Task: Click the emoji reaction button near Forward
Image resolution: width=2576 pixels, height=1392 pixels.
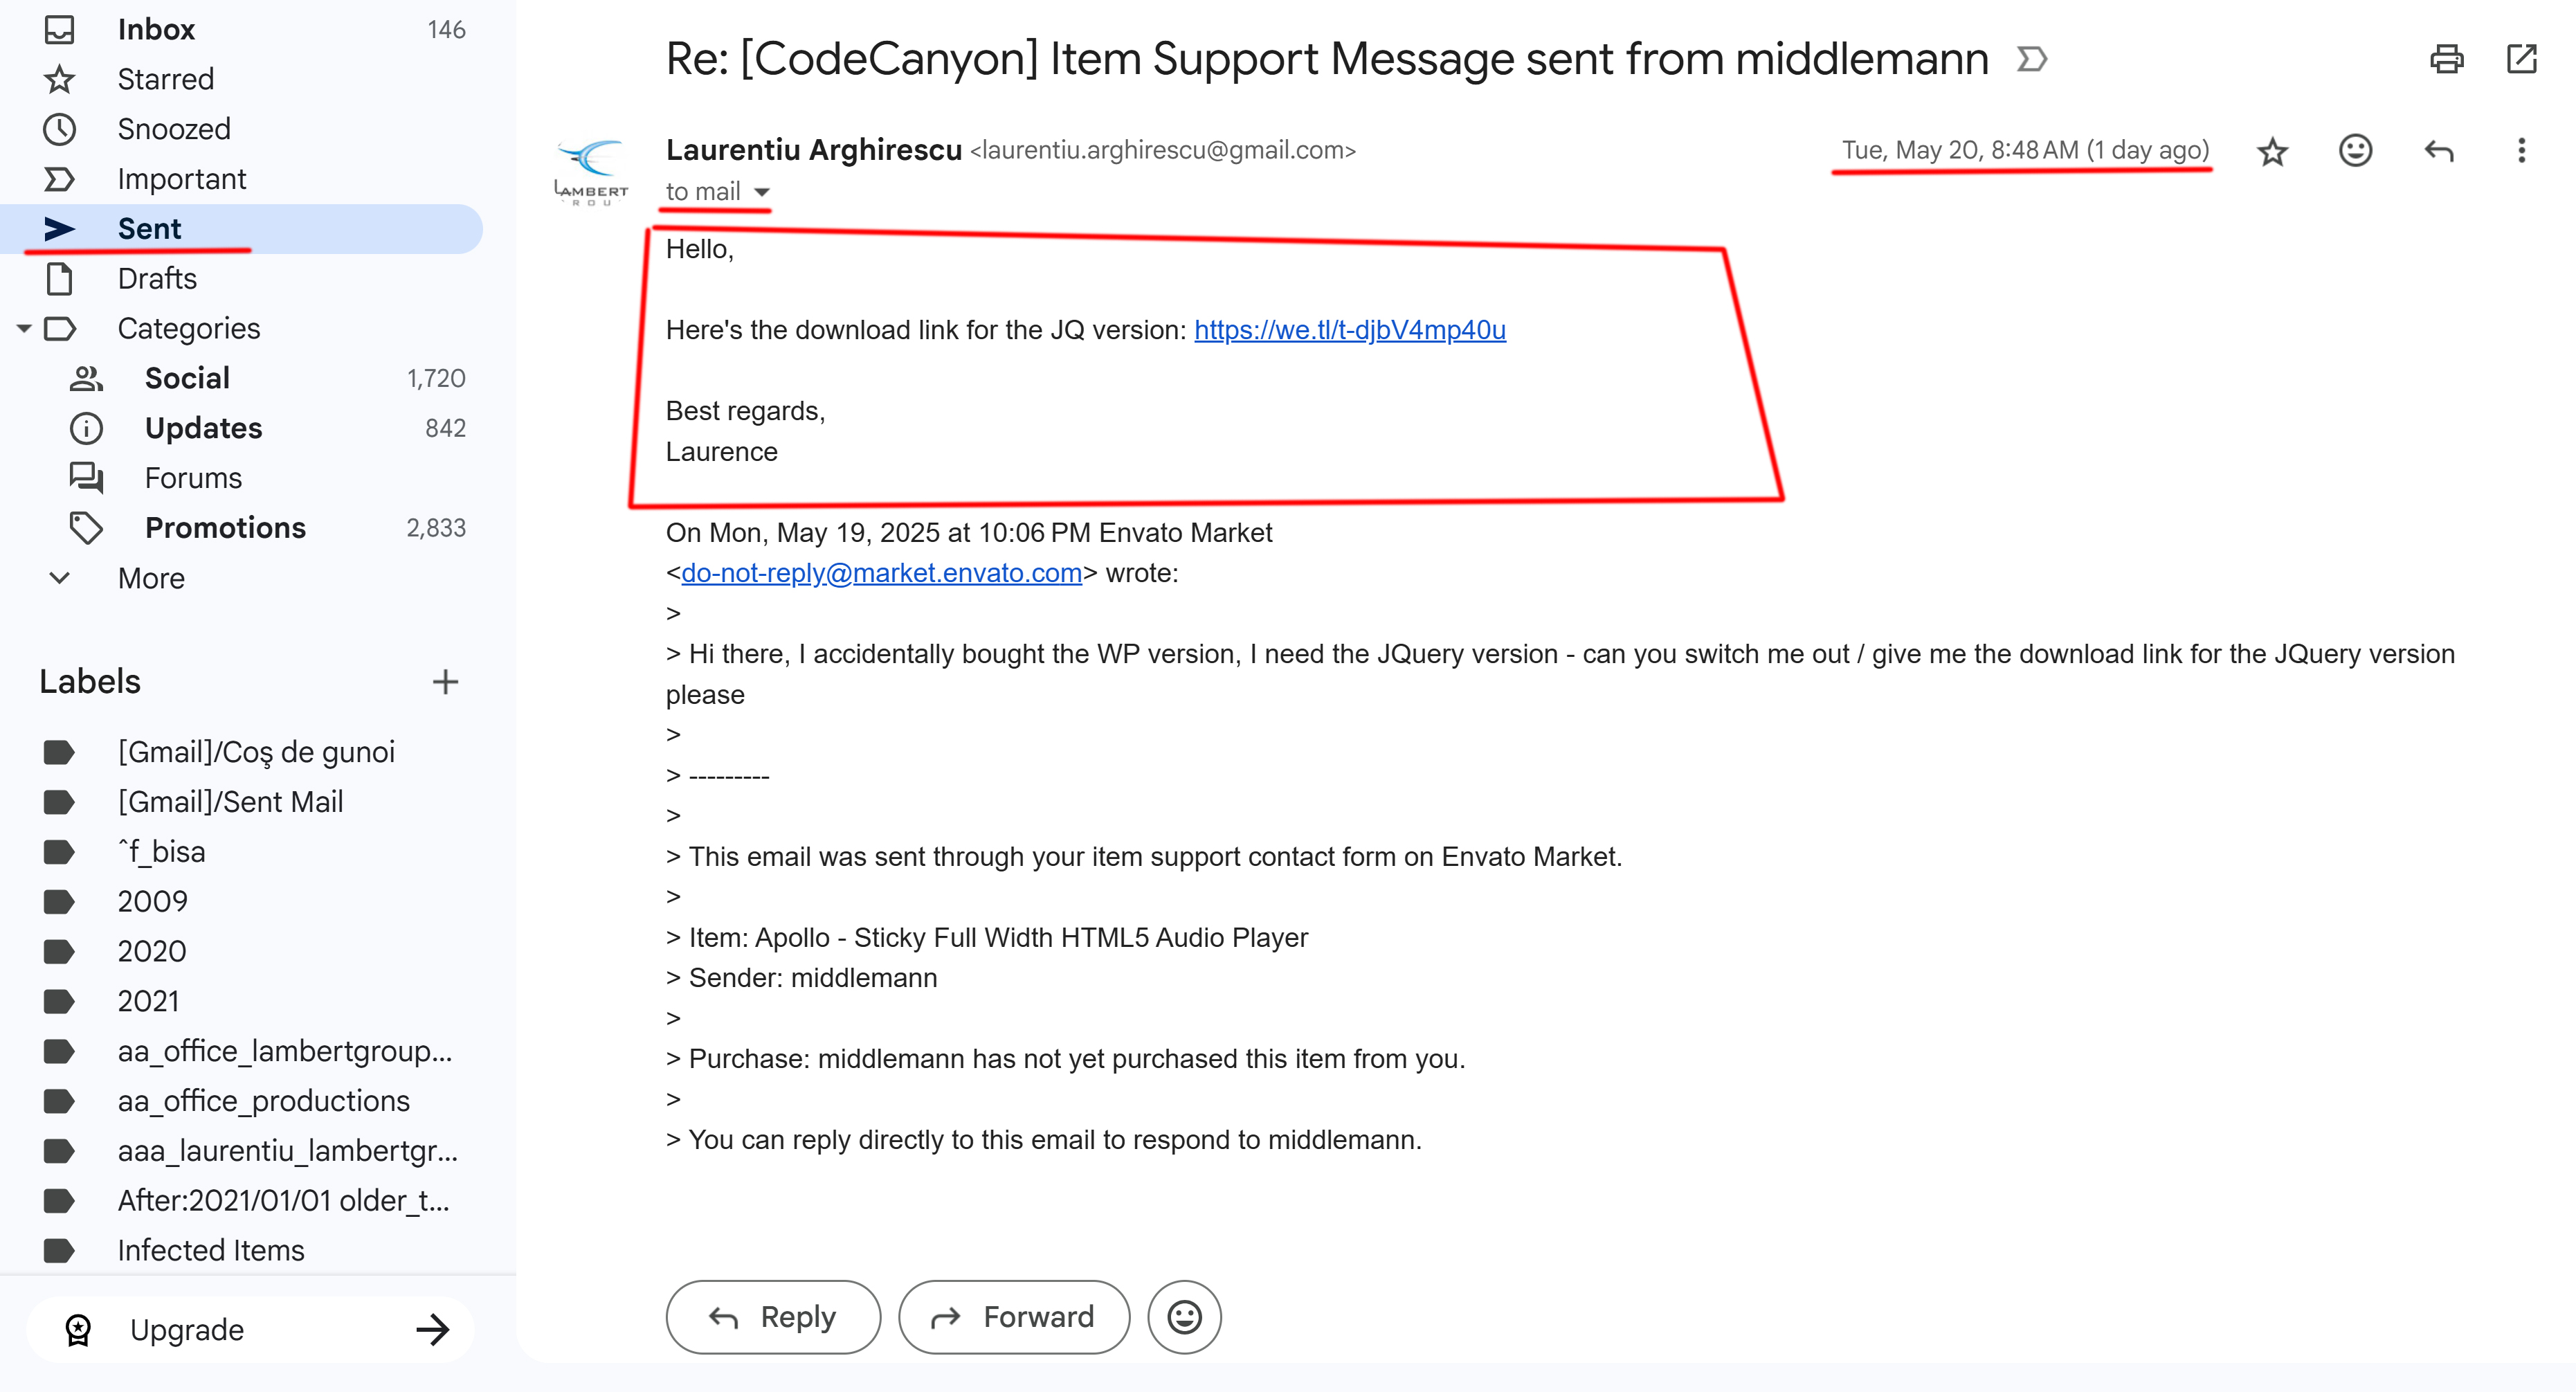Action: click(x=1184, y=1317)
